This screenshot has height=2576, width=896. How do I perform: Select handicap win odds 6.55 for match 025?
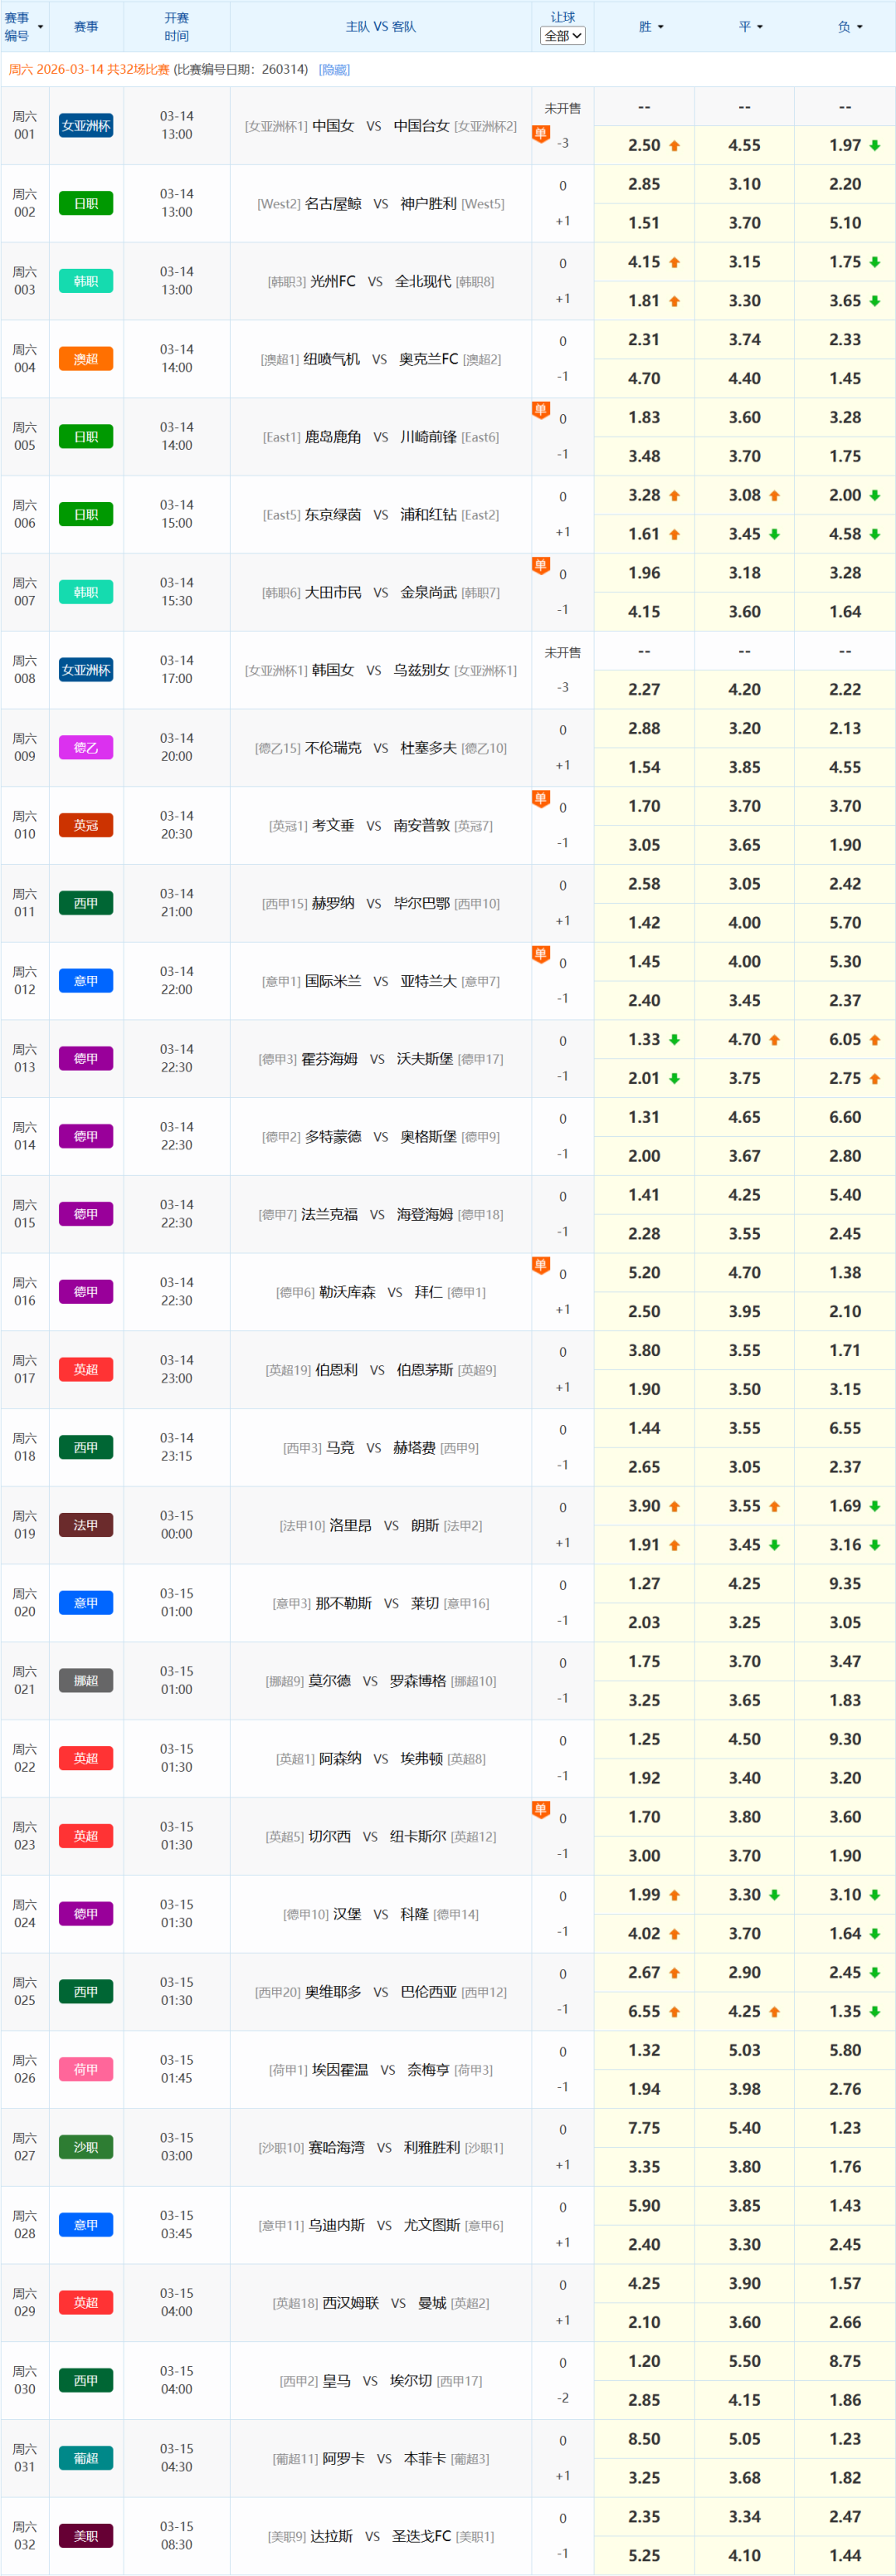tap(644, 2012)
